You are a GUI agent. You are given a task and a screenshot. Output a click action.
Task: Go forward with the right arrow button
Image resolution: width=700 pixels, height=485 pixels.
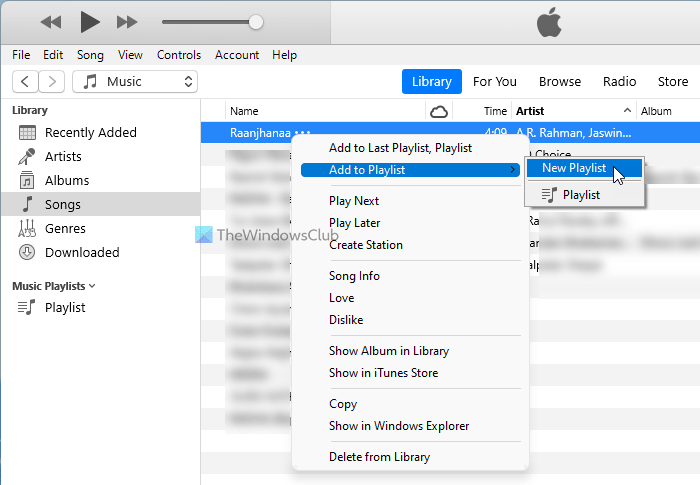pos(52,82)
